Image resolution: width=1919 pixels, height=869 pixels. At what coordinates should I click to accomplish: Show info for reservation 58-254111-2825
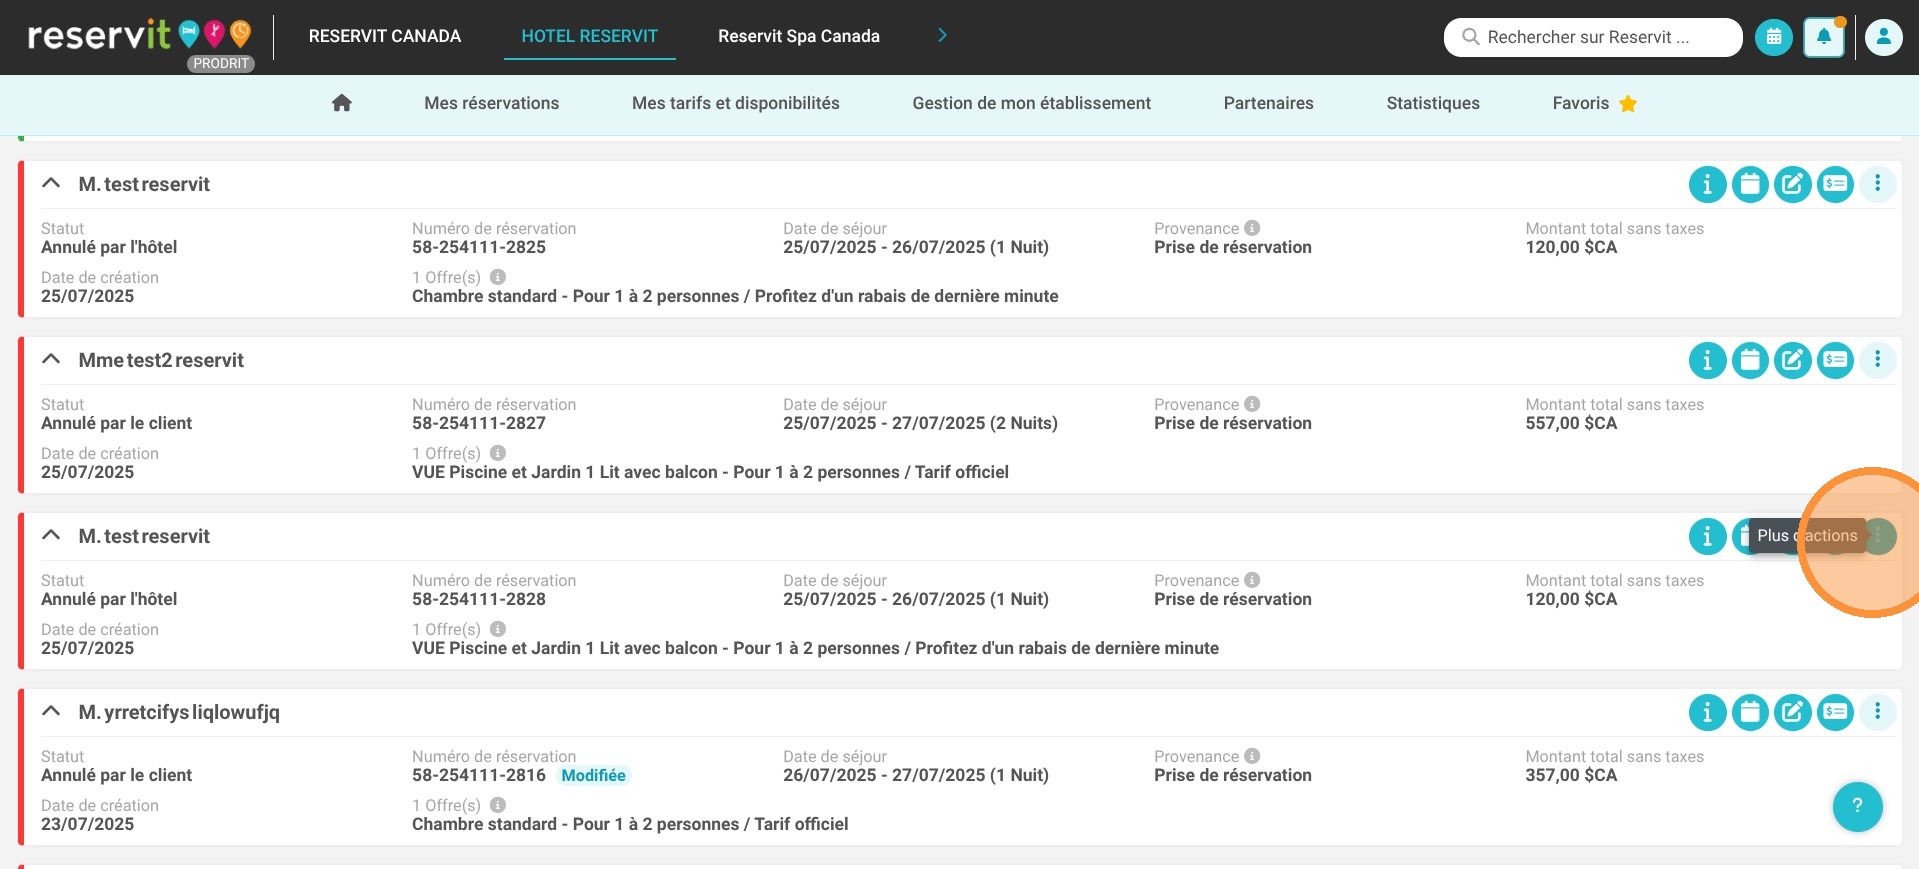coord(1708,184)
